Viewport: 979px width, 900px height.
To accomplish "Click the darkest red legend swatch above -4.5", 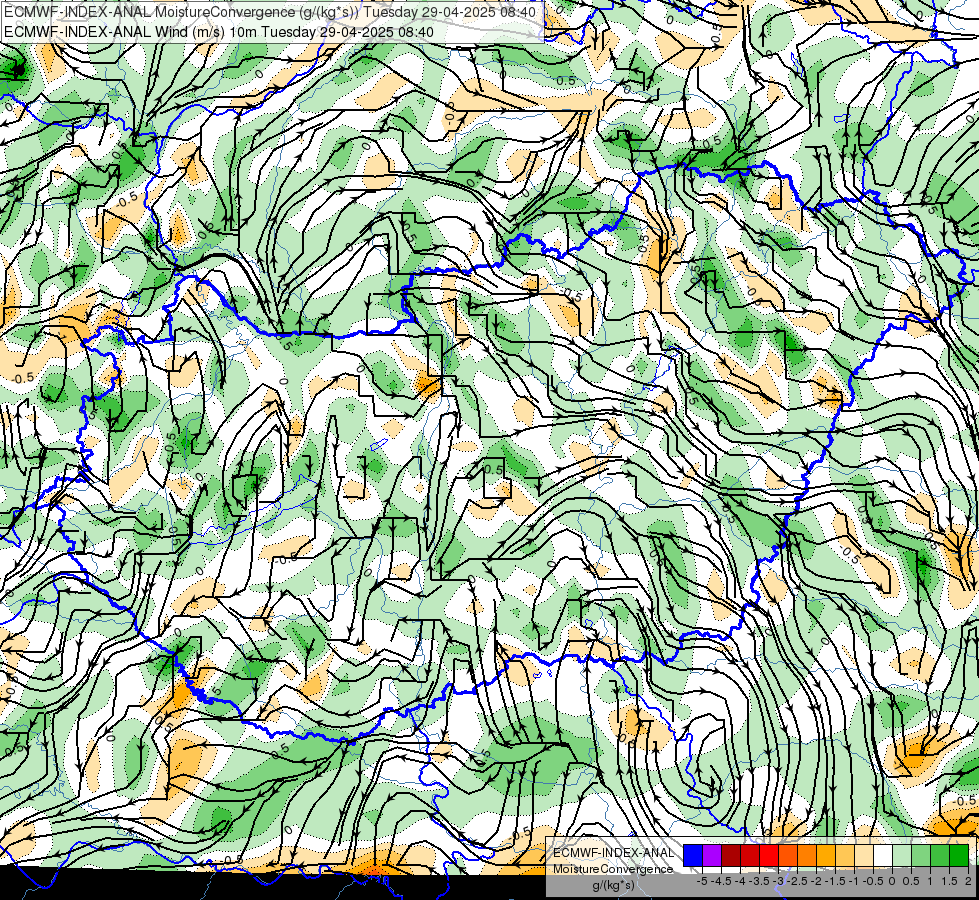I will [731, 856].
